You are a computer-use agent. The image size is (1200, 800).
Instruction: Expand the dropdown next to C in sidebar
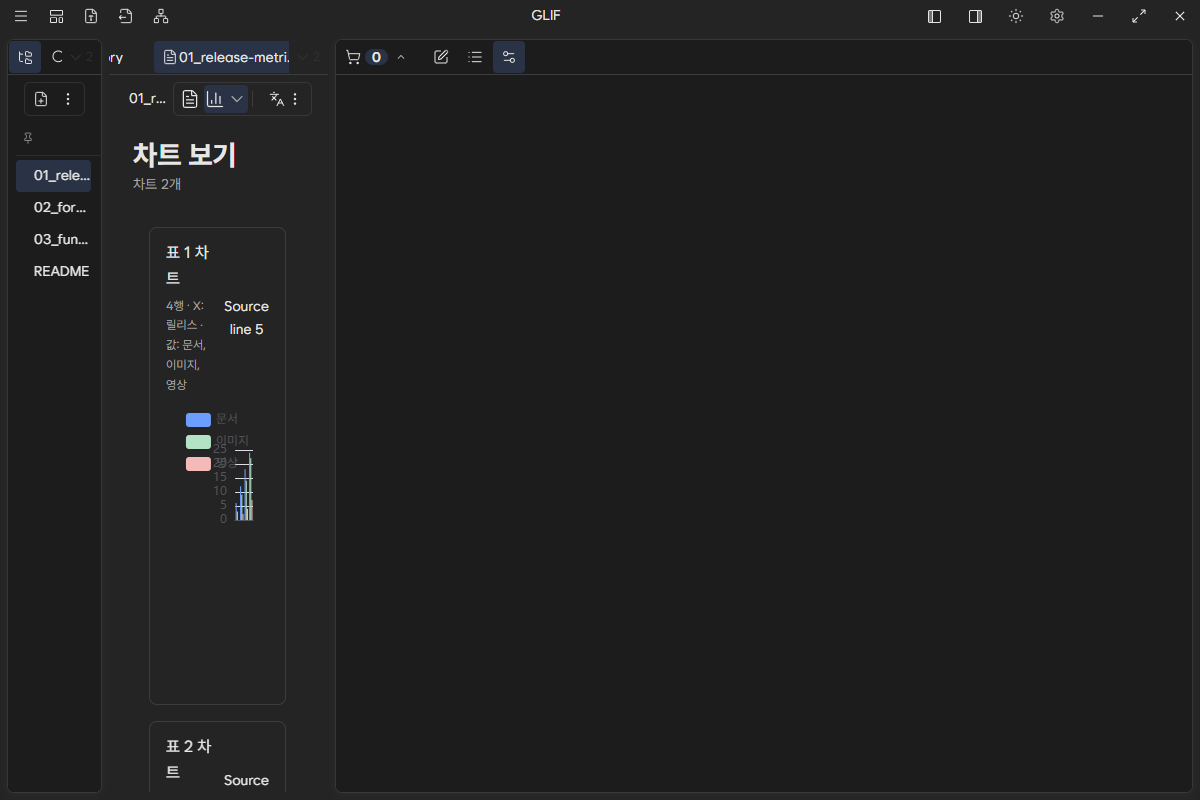tap(76, 57)
